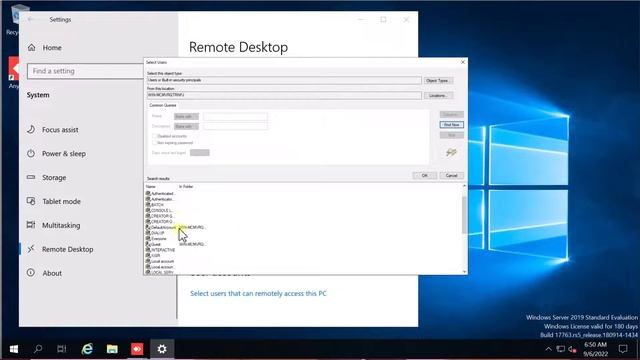This screenshot has height=360, width=640.
Task: Open the Description 'Starts with' dropdown
Action: click(x=186, y=127)
